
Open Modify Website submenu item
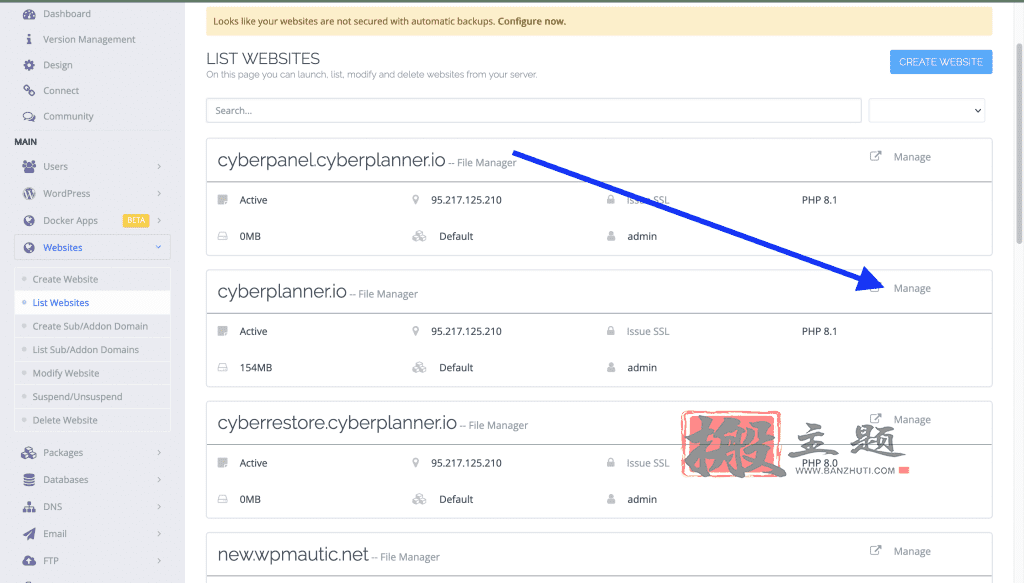(92, 373)
